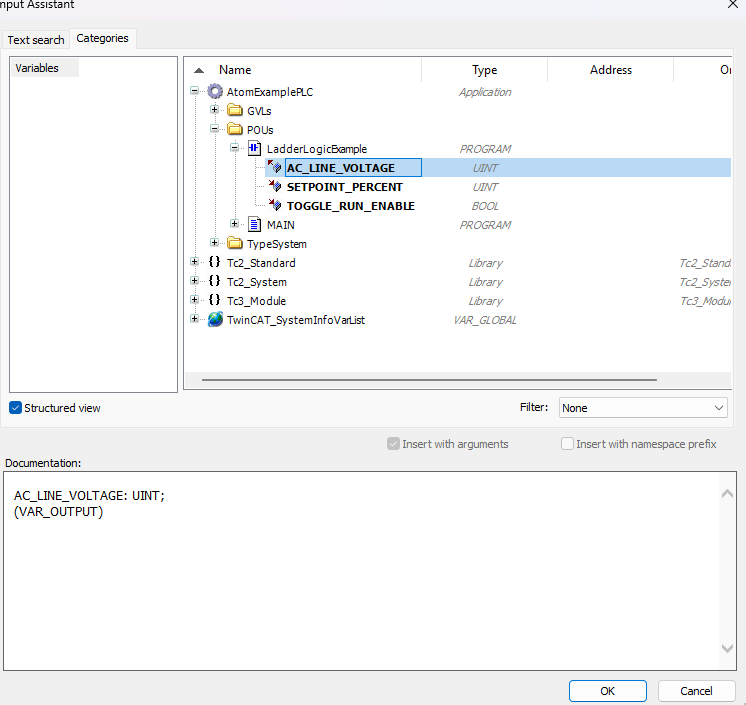Switch to the Categories tab
Image resolution: width=746 pixels, height=705 pixels.
102,38
